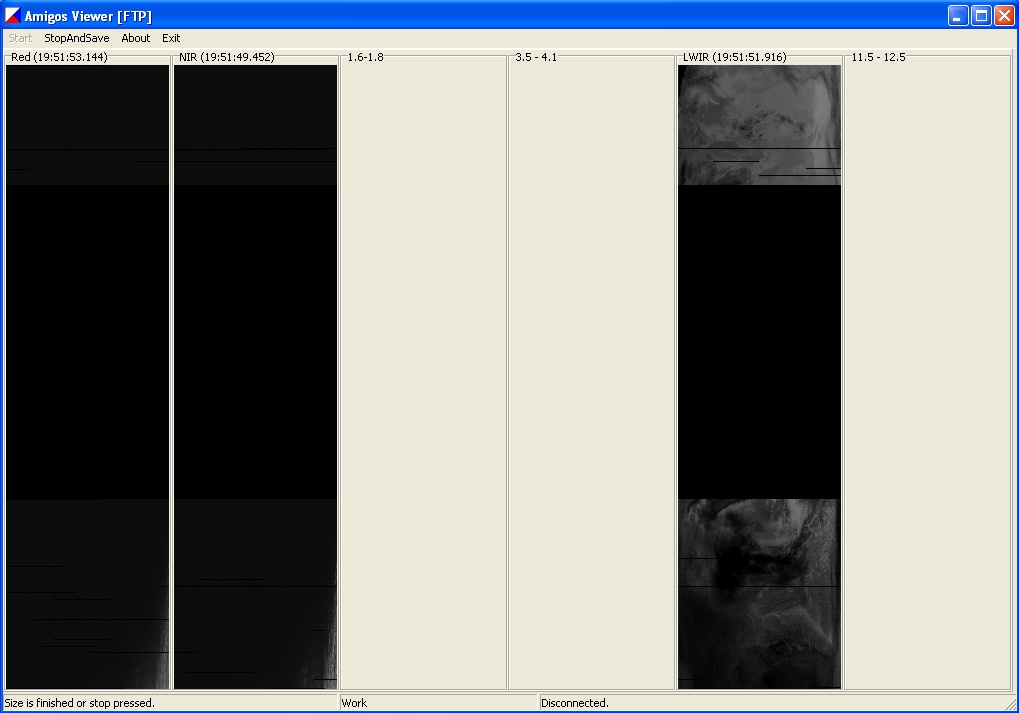
Task: Click the 3.5 - 4.1 channel label
Action: click(x=536, y=57)
